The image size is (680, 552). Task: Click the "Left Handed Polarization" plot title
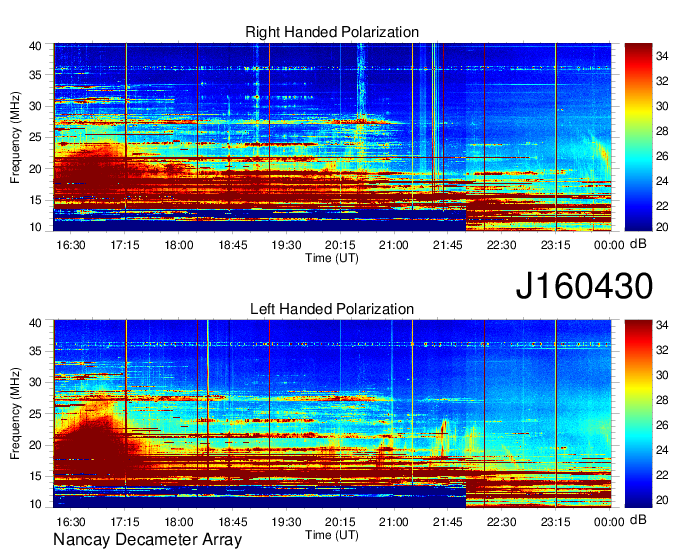pyautogui.click(x=332, y=309)
